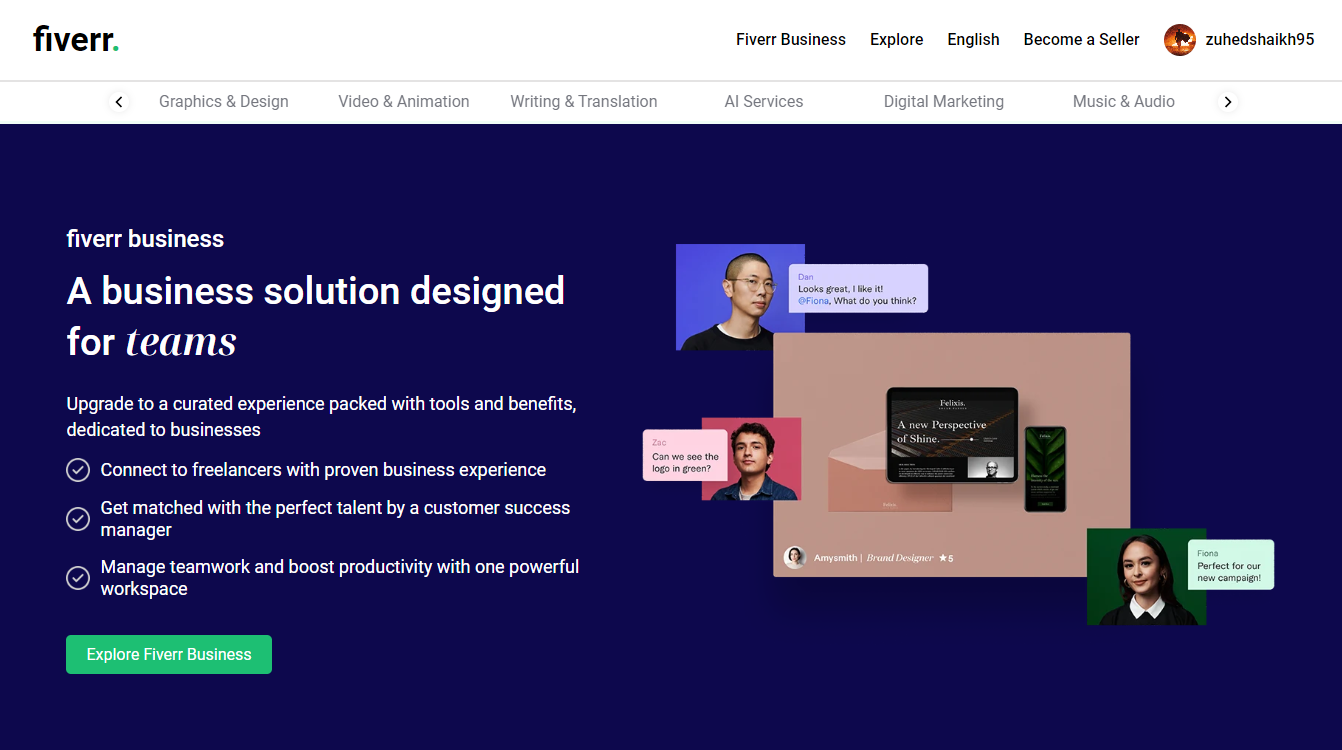
Task: Click the "Connect to freelancers" benefit text
Action: (323, 470)
